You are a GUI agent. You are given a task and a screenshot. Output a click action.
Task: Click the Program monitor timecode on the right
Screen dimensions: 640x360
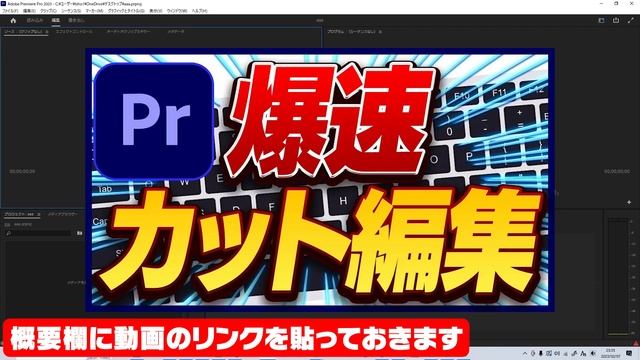617,171
